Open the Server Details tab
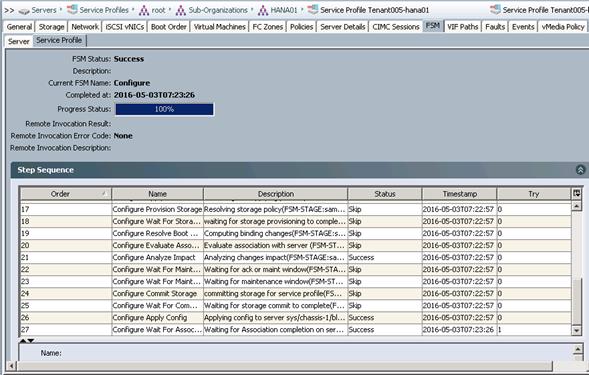 (x=343, y=27)
